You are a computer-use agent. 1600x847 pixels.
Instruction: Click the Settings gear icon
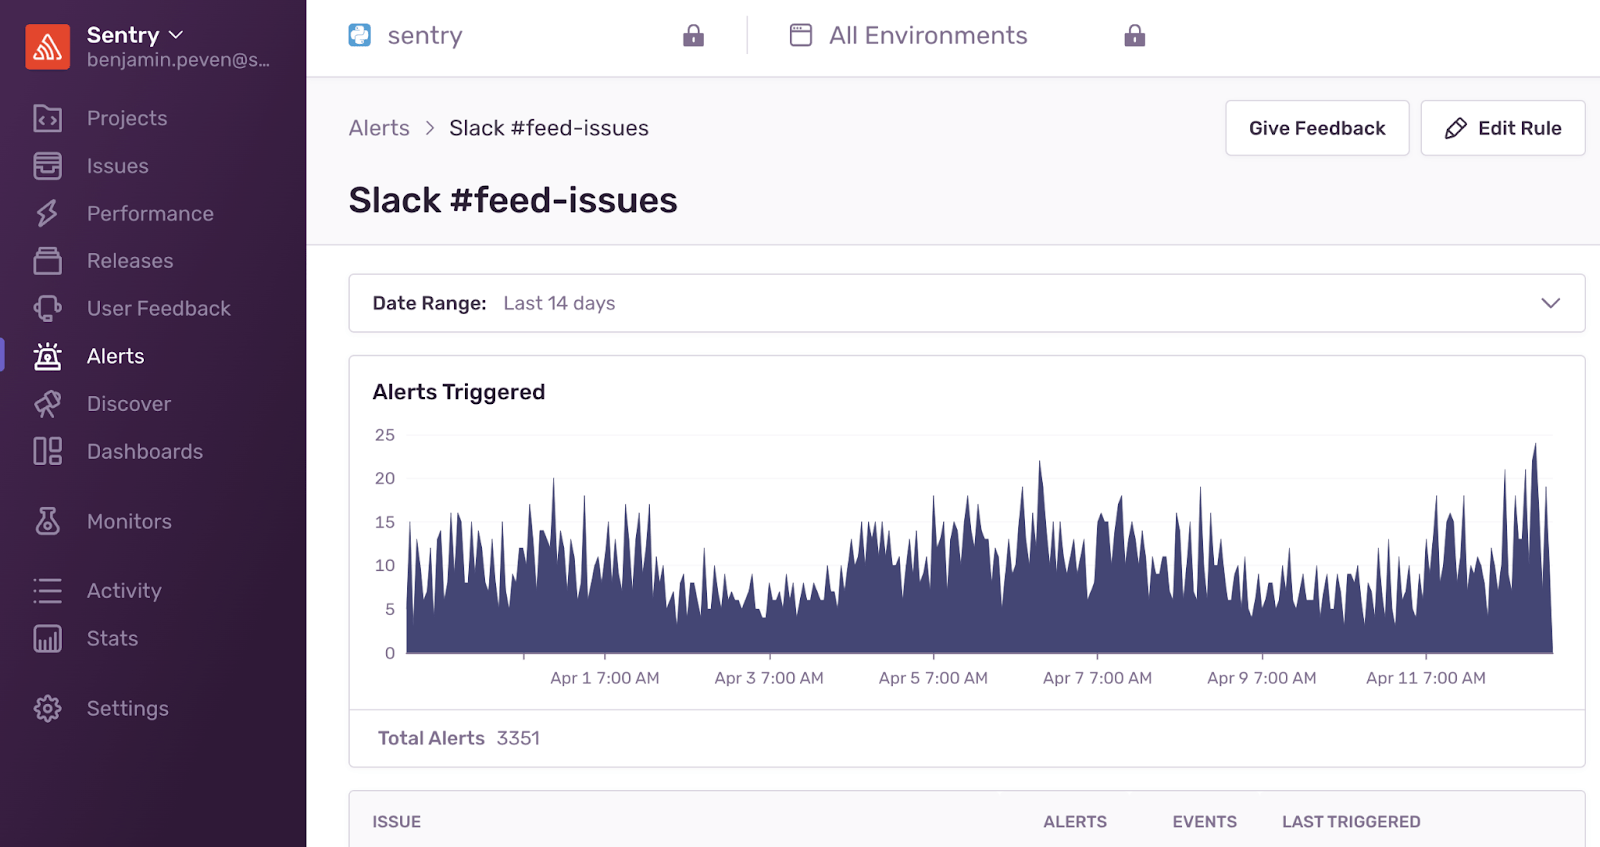coord(47,708)
